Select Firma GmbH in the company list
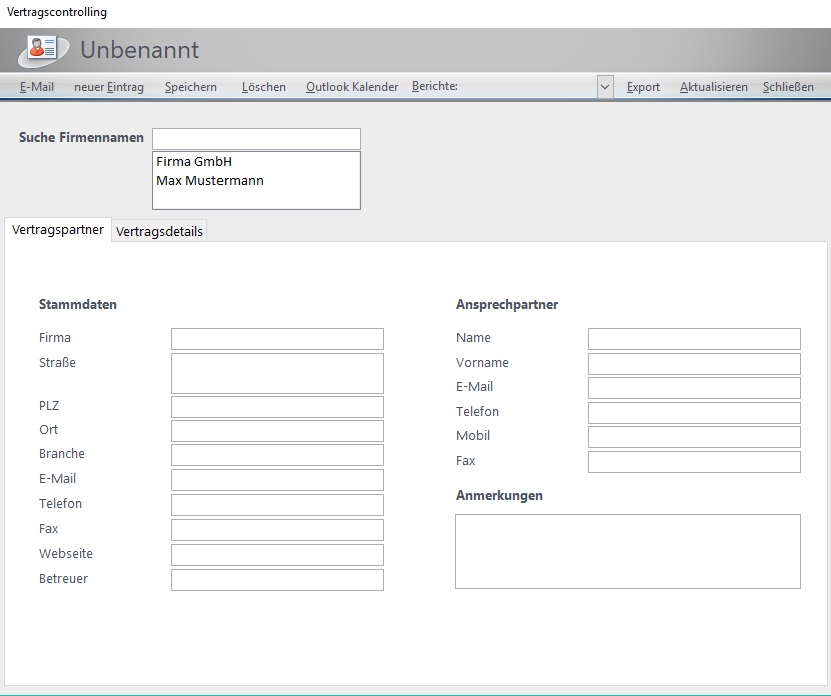Screen dimensions: 831x696 [194, 162]
